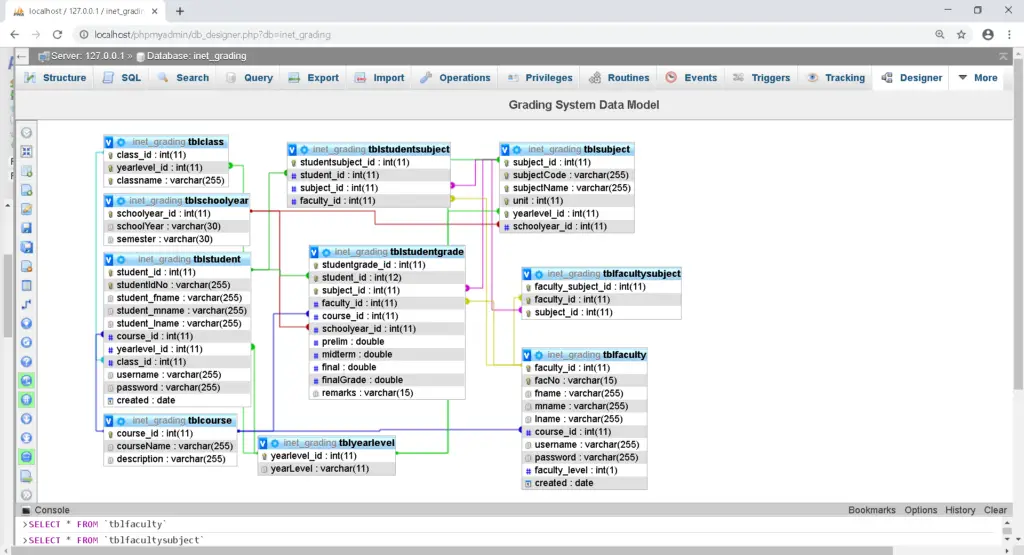Click the gear icon on tblstudentgrade header
The image size is (1024, 555).
(x=327, y=252)
